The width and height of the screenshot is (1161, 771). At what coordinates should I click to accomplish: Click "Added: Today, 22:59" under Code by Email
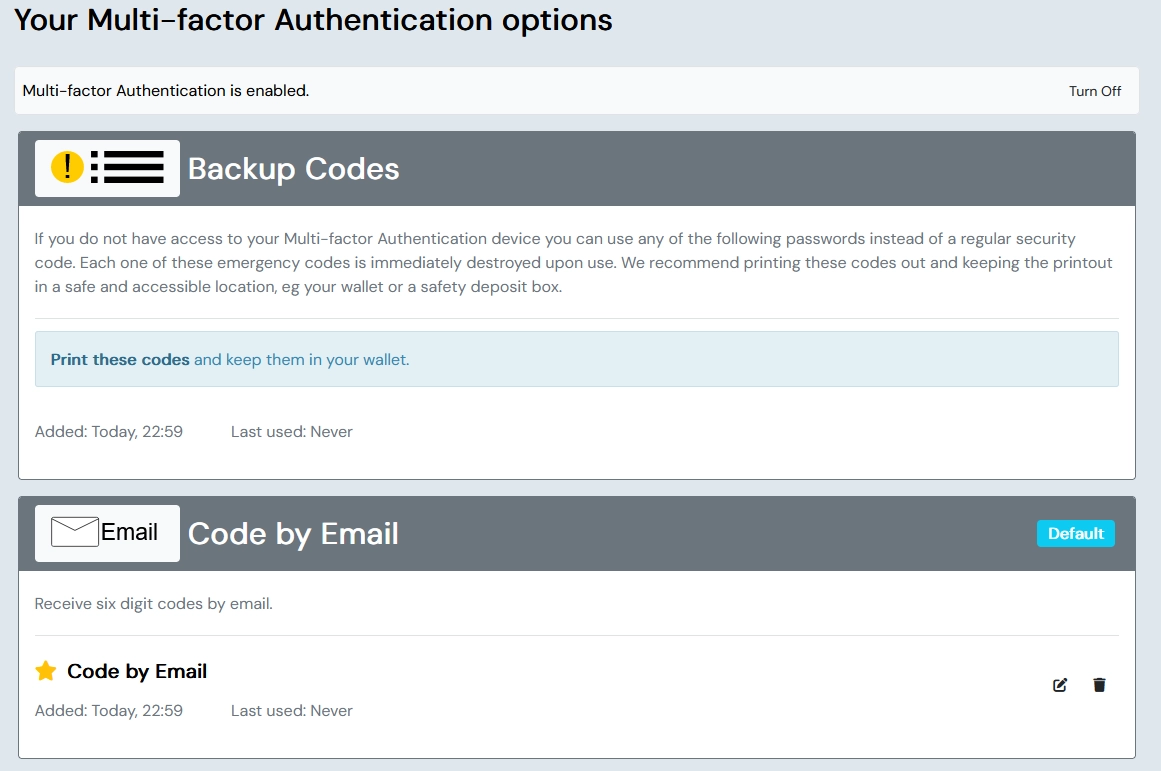[108, 711]
